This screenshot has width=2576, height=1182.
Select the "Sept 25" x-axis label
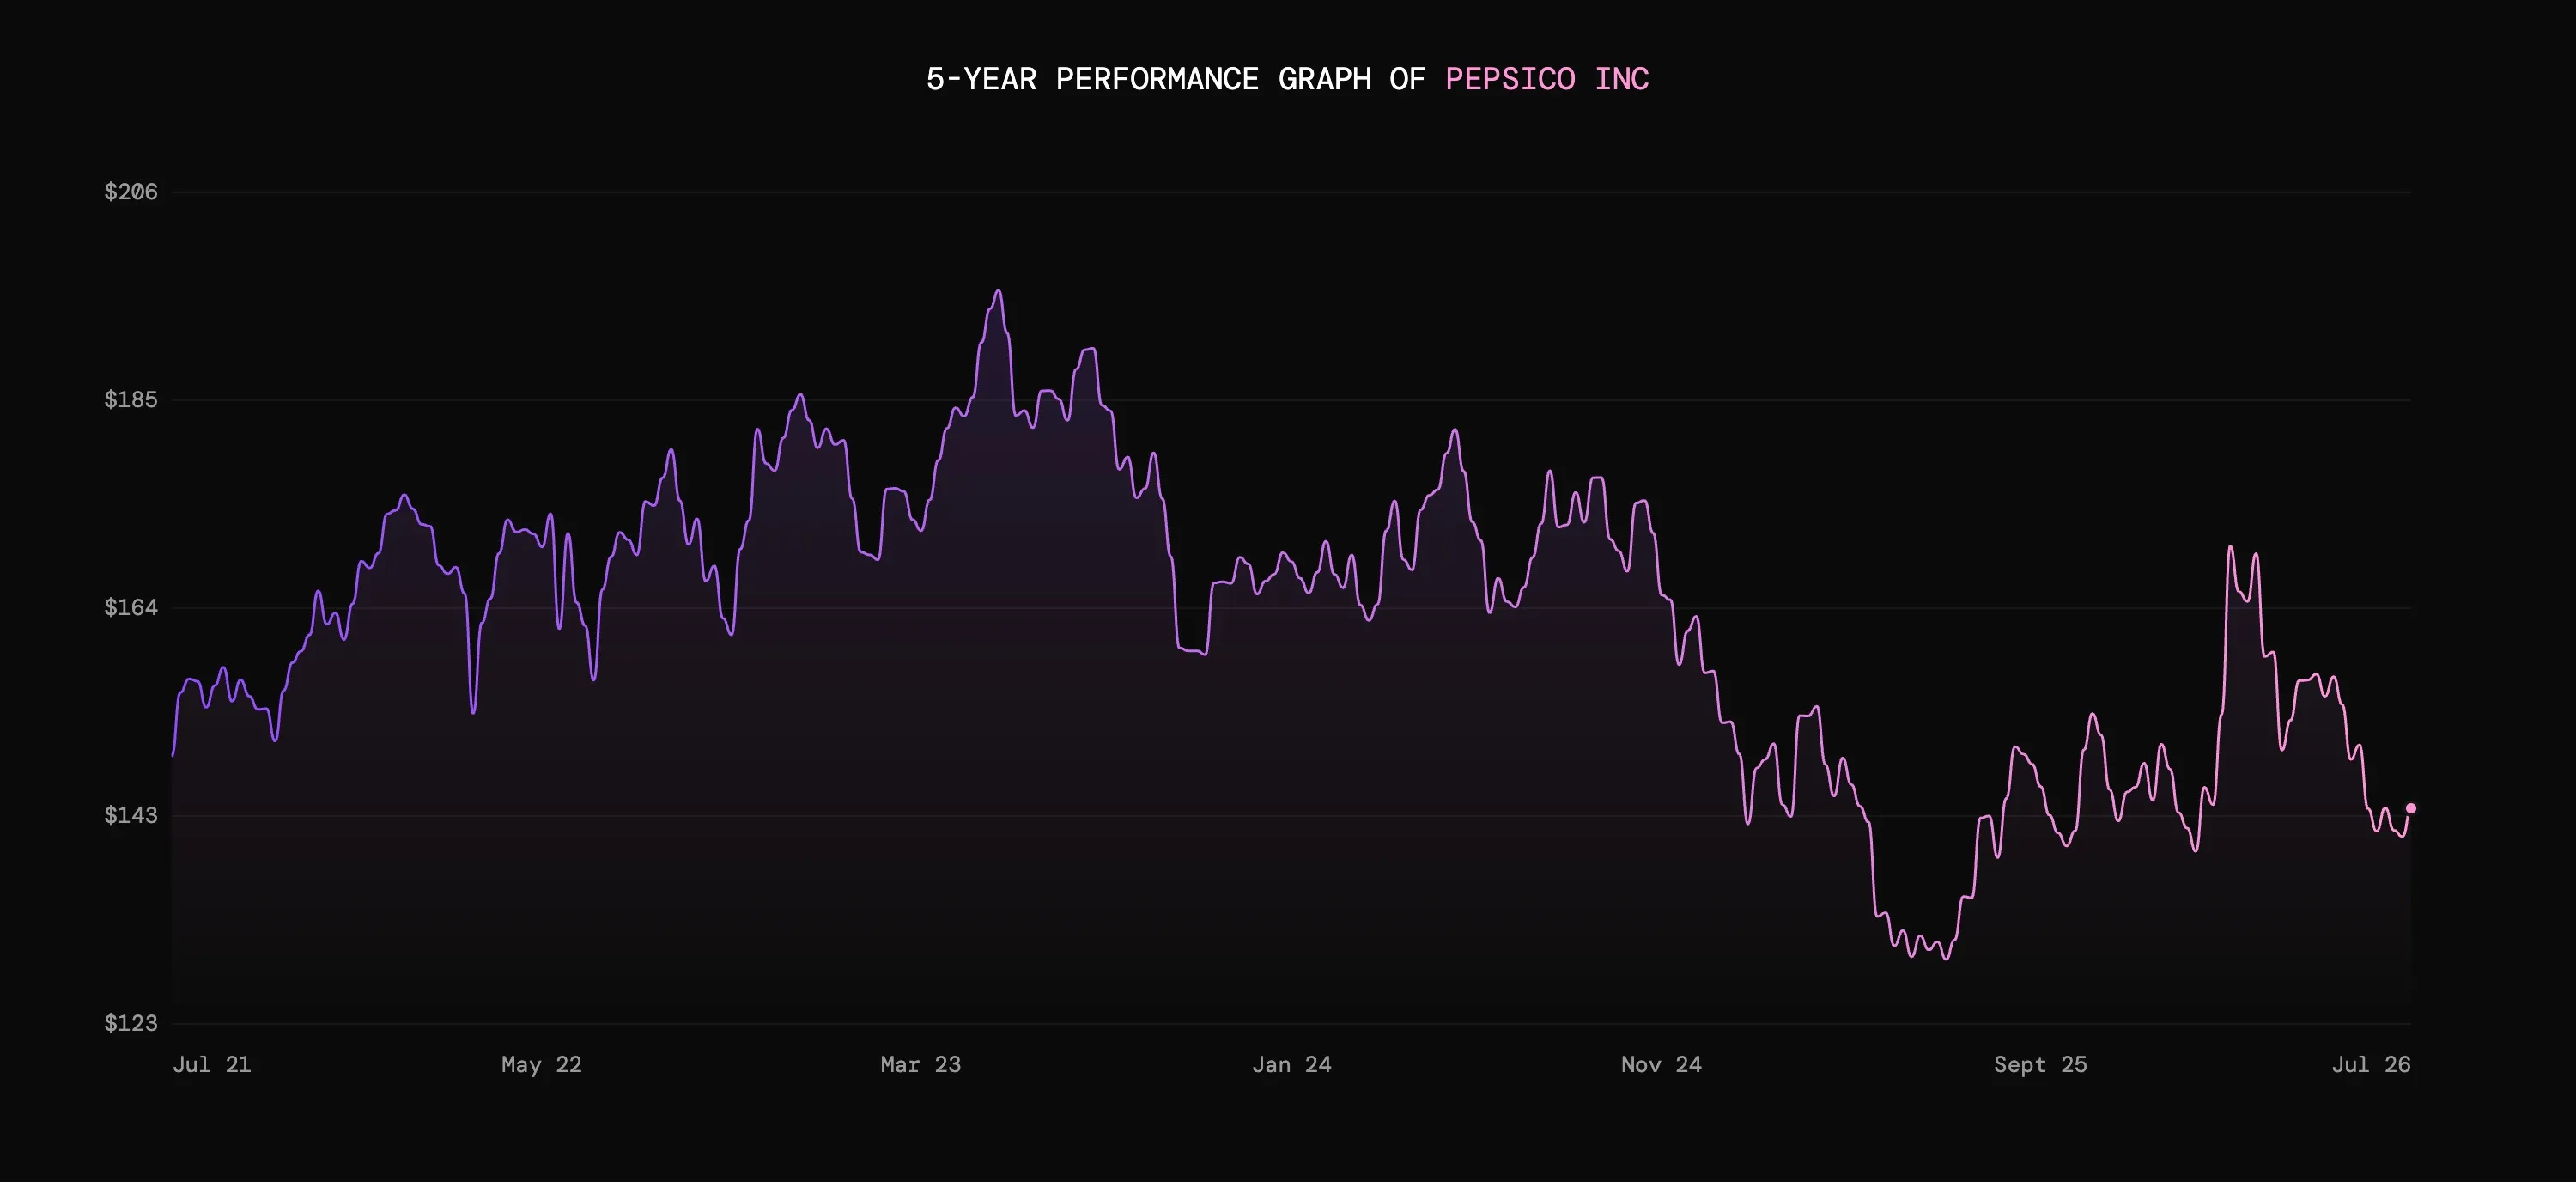tap(2040, 1065)
